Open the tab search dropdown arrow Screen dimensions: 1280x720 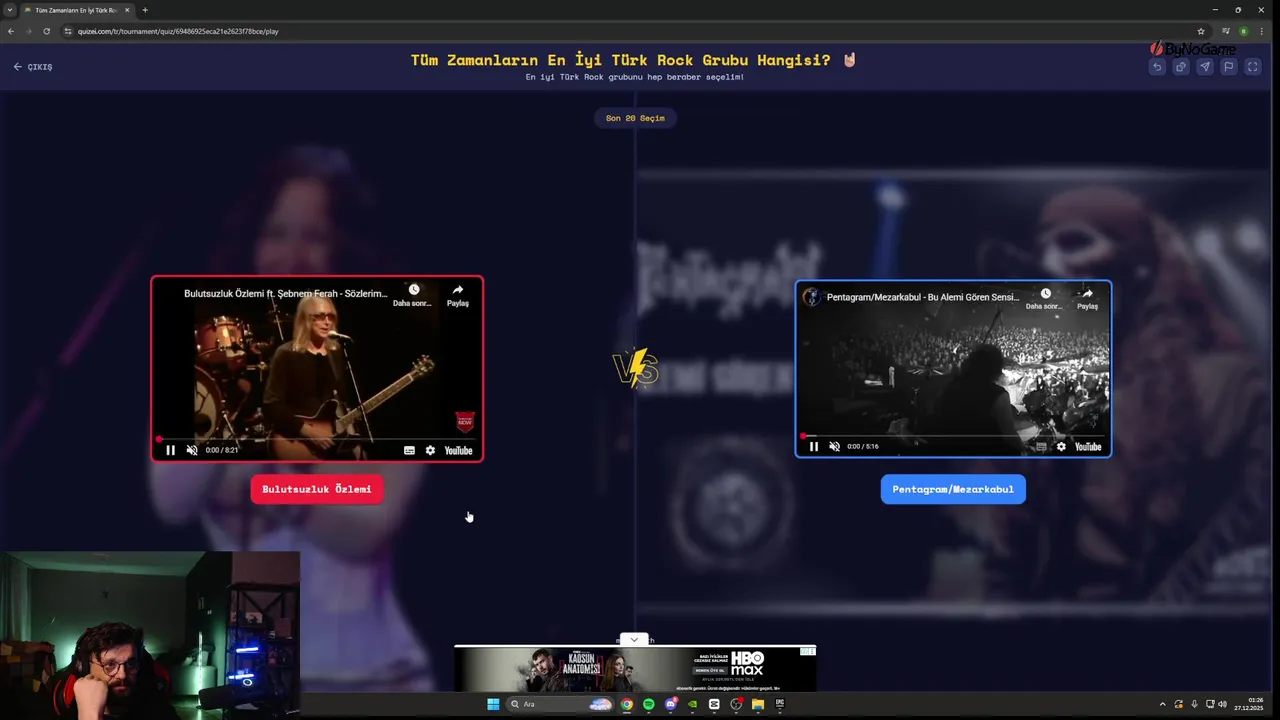(9, 10)
